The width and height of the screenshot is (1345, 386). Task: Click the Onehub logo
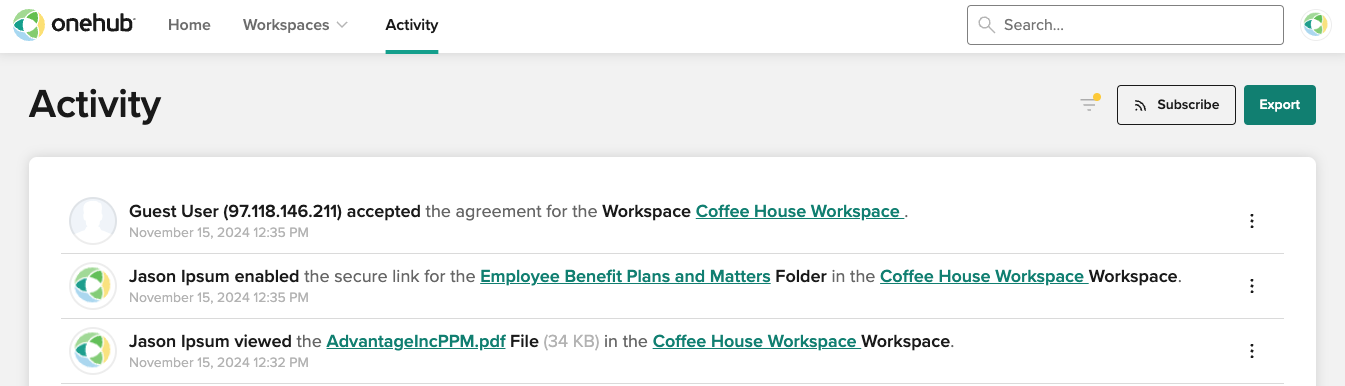pyautogui.click(x=75, y=25)
